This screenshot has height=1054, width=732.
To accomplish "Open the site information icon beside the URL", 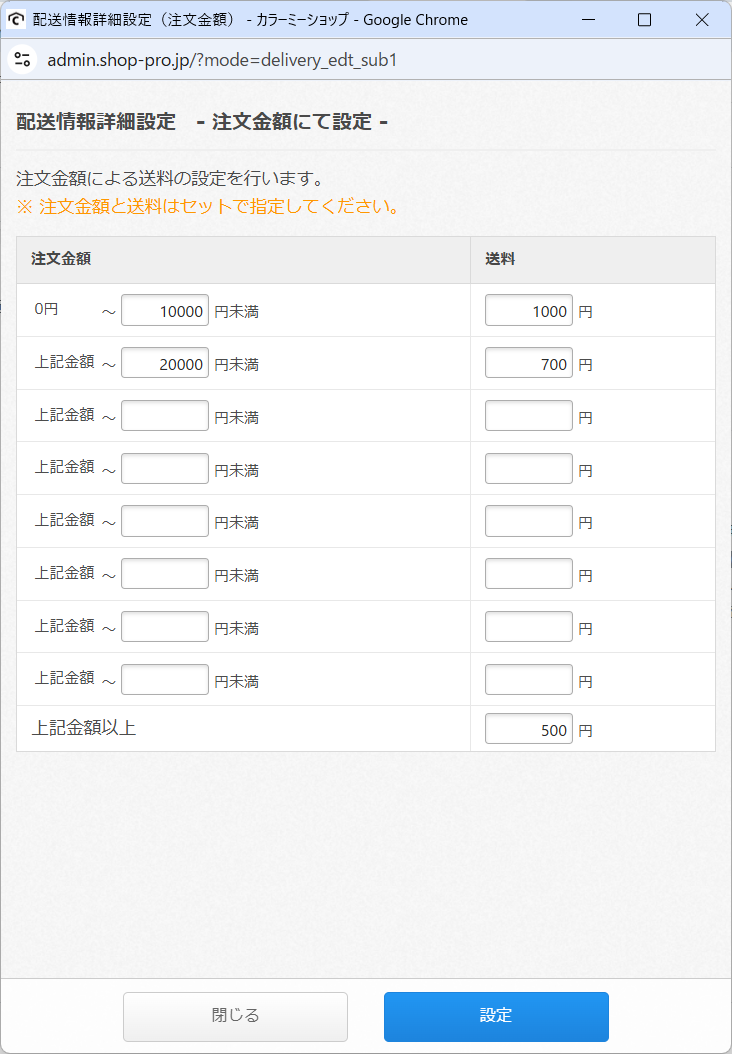I will click(x=22, y=59).
